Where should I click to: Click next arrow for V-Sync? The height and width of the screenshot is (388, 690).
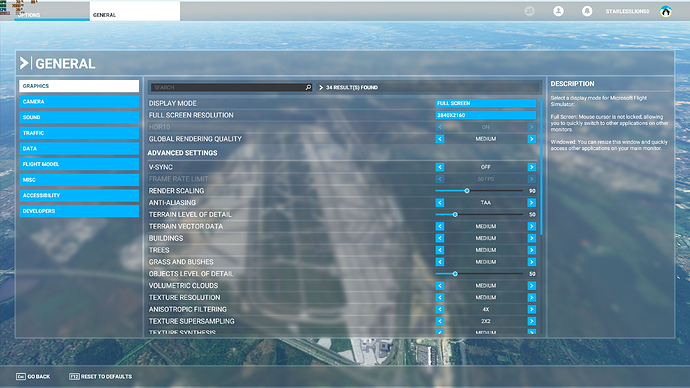(532, 167)
